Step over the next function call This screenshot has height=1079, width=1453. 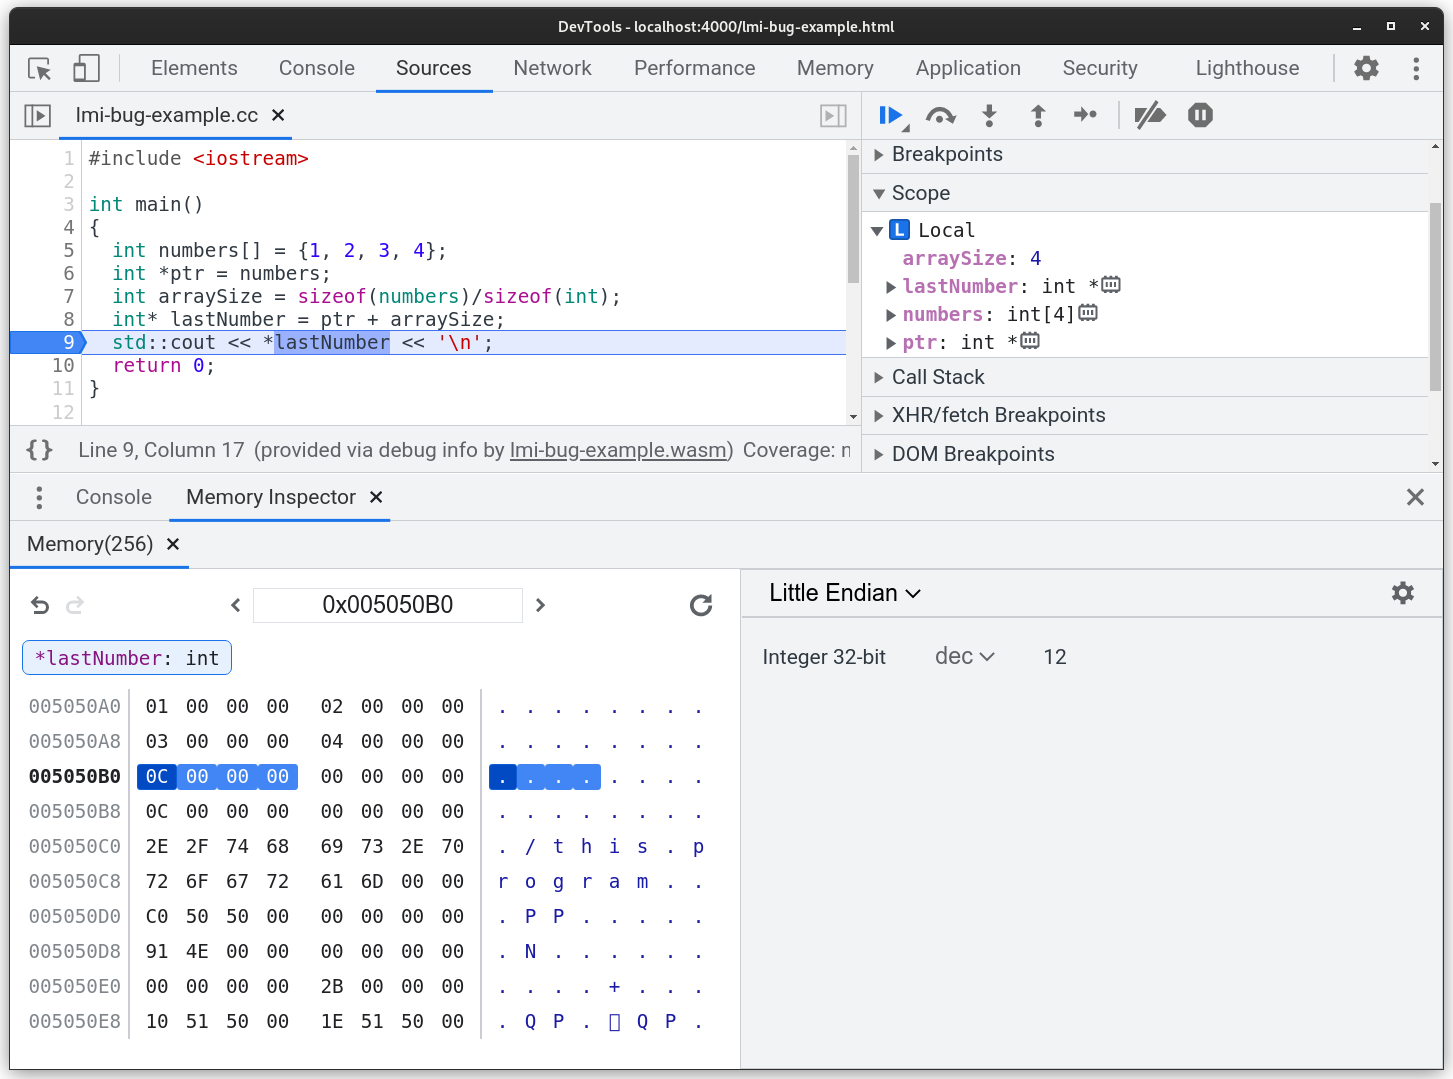(x=940, y=115)
